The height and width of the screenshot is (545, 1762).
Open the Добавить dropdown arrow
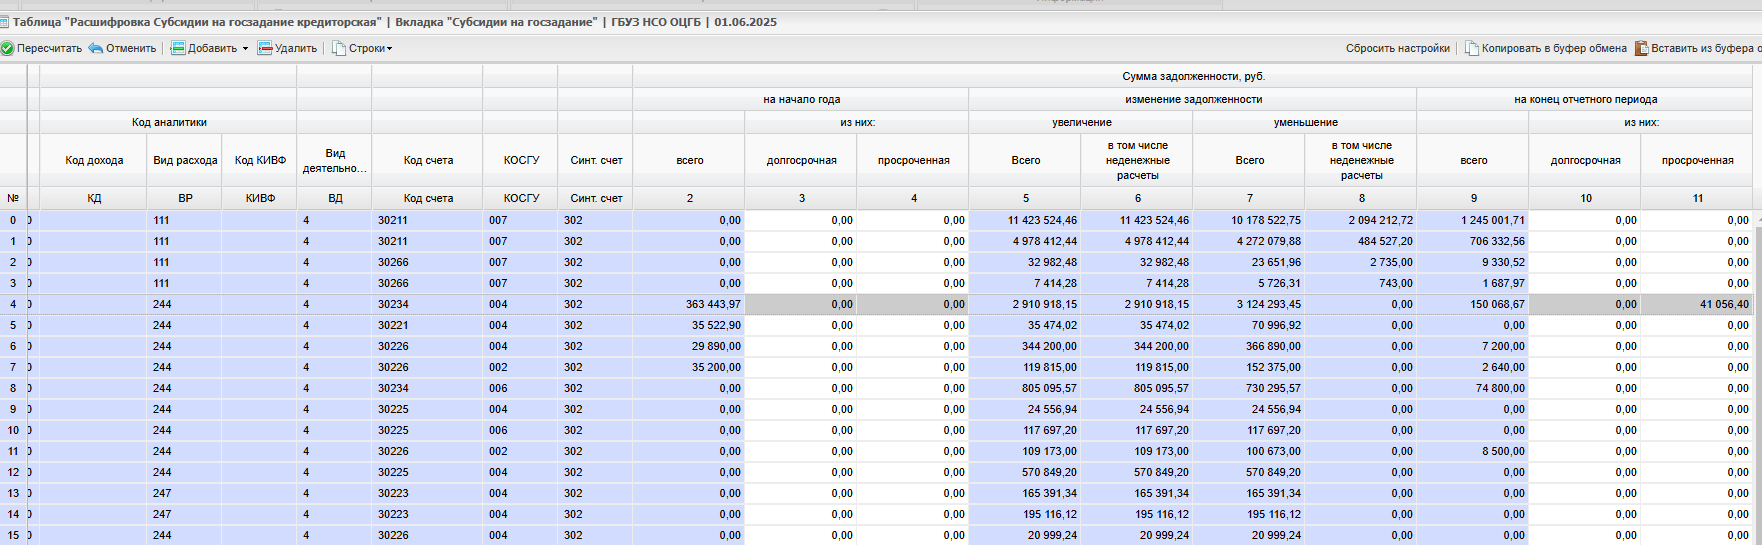(245, 49)
